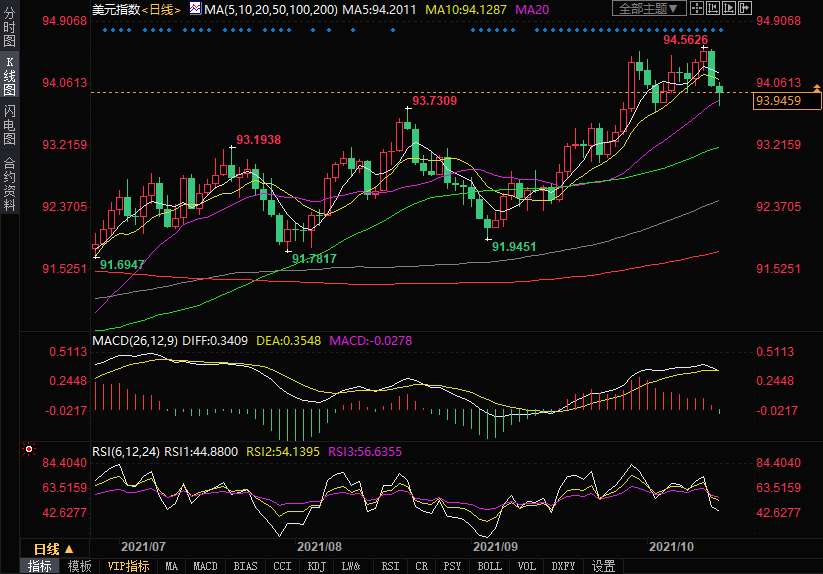The image size is (823, 574).
Task: Open 合约资料 contract info tab
Action: coord(10,184)
